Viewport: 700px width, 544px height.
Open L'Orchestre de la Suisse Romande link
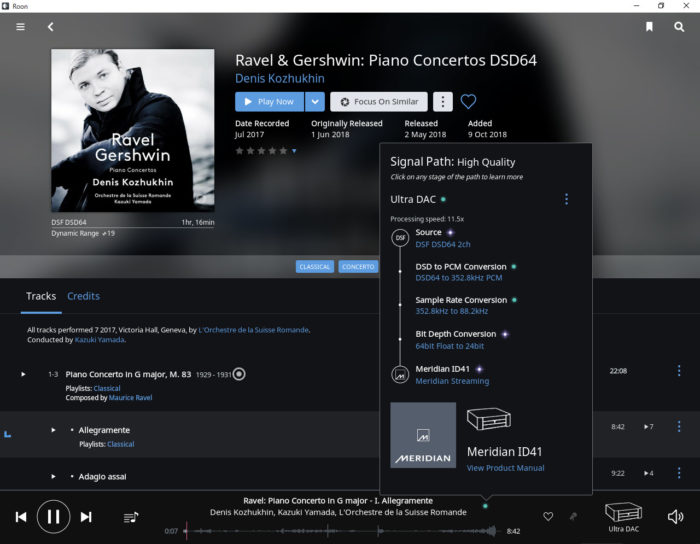[254, 330]
